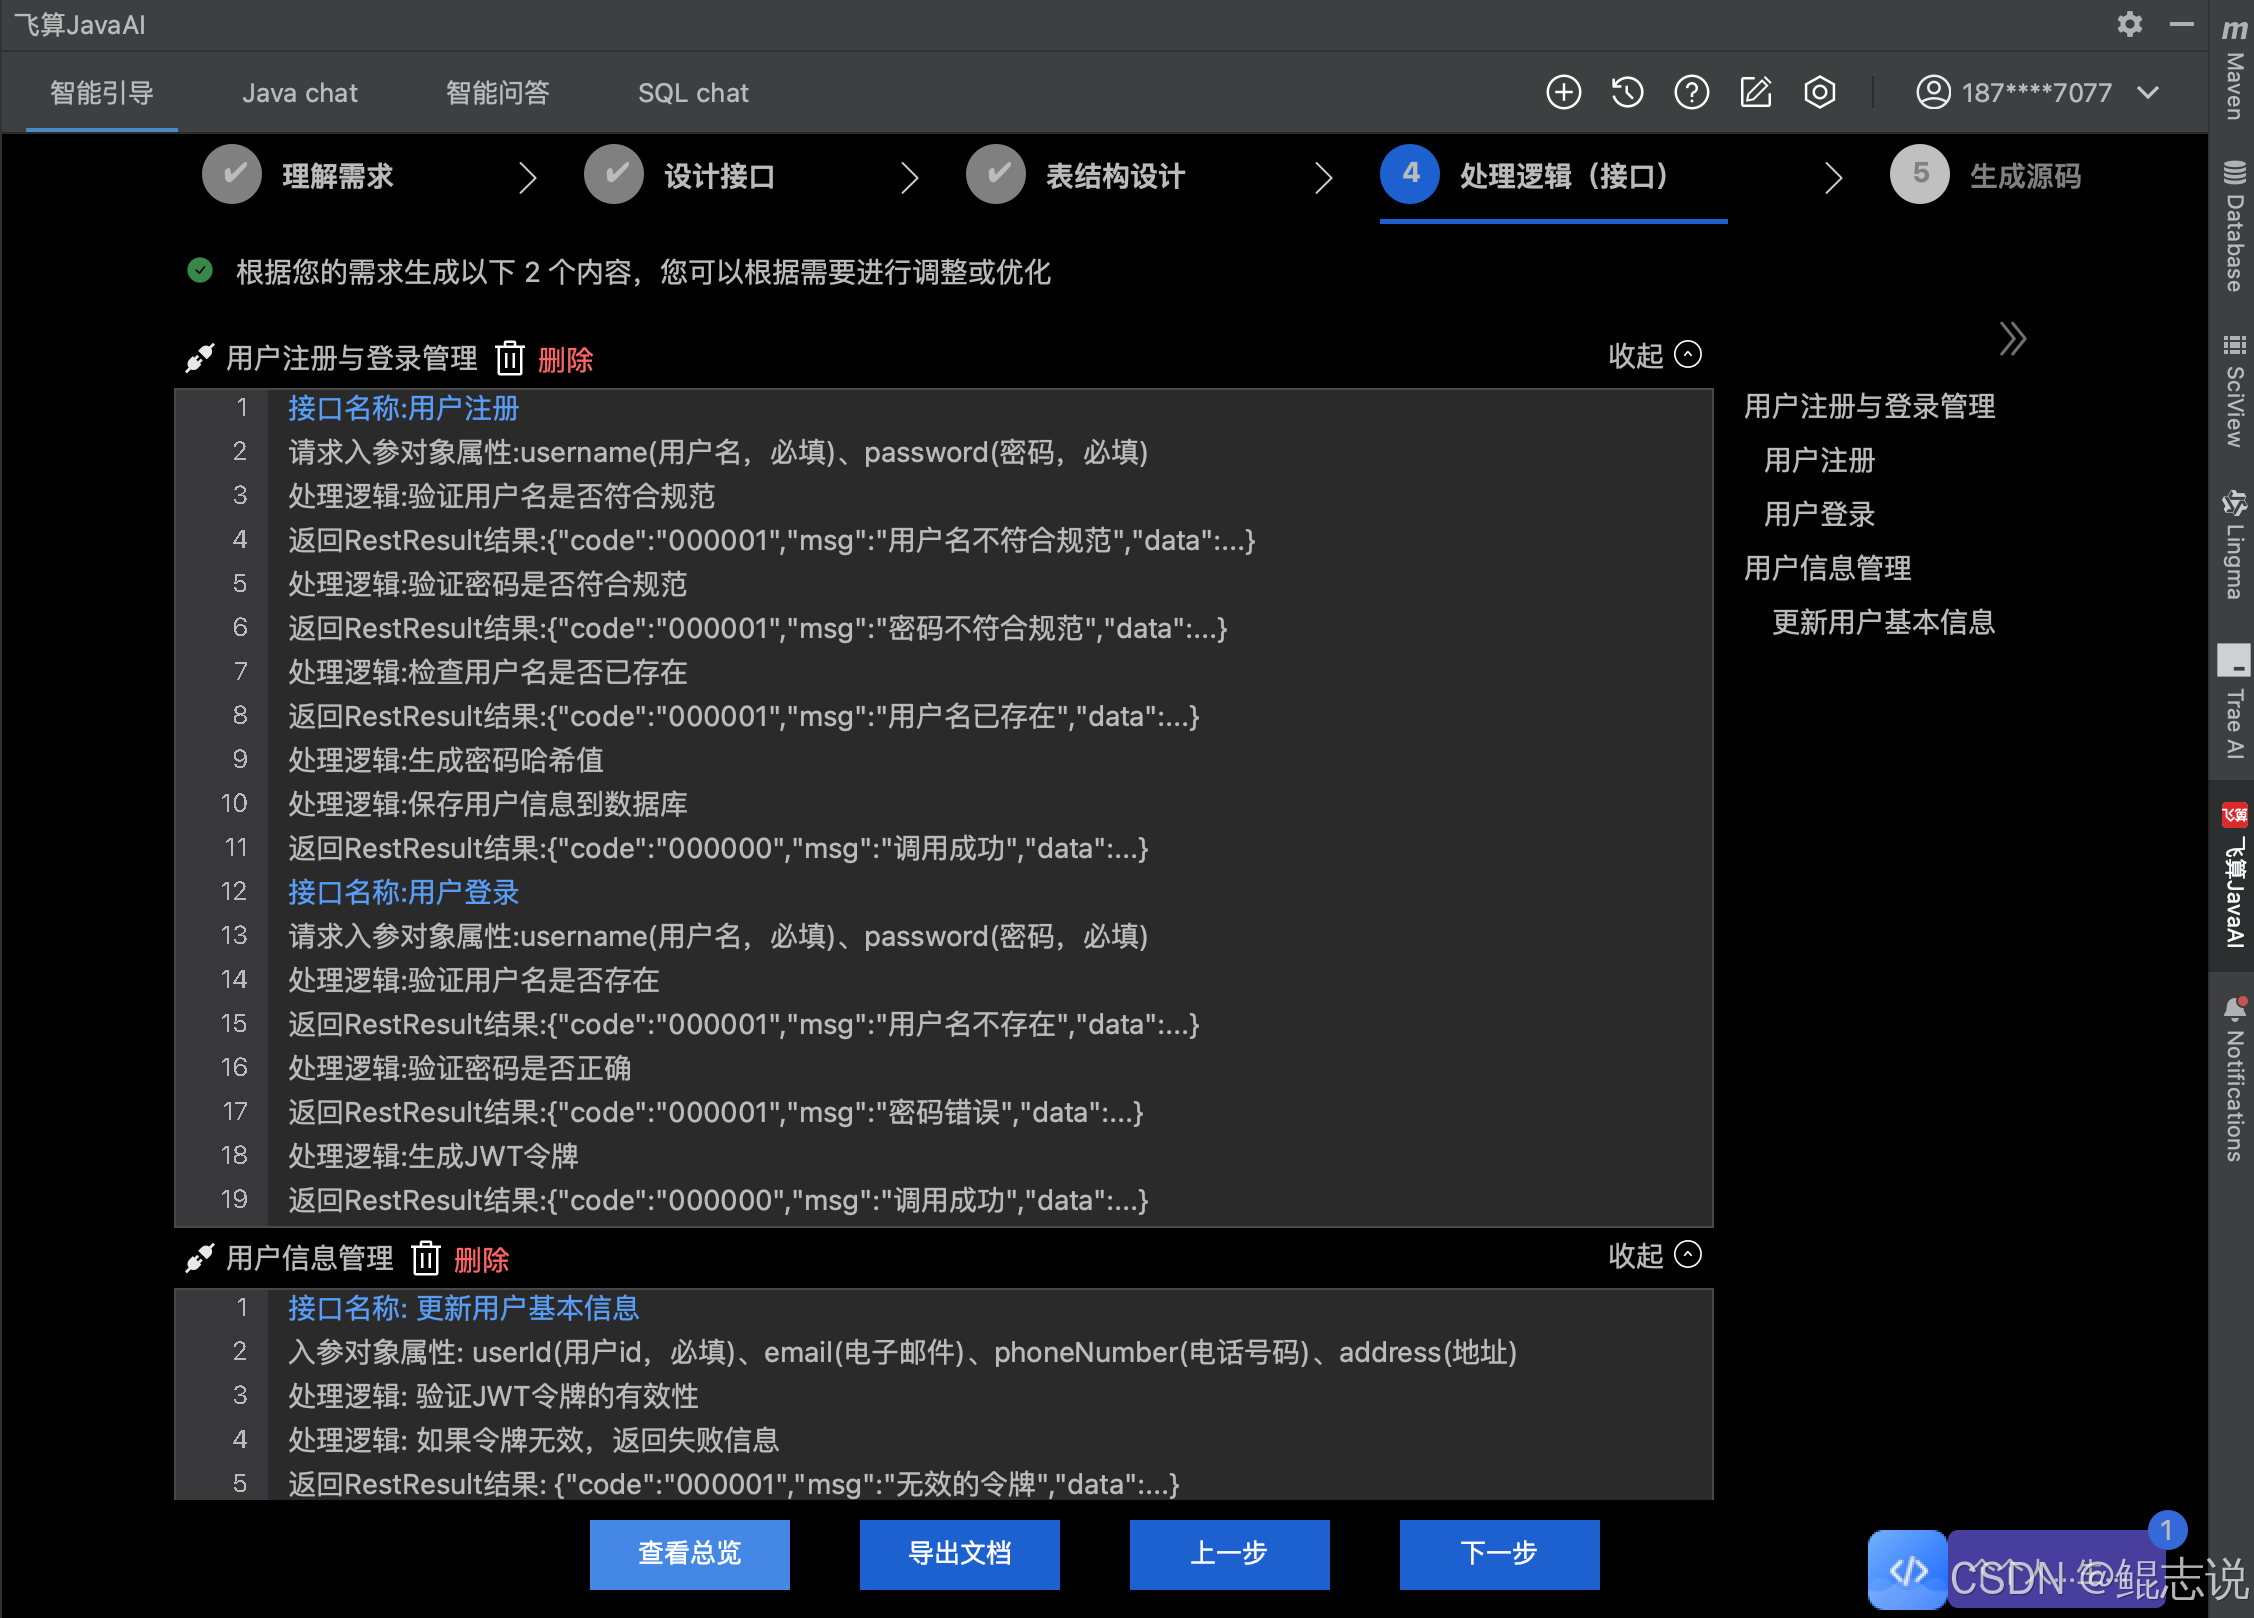Go to step 表结构设计
The width and height of the screenshot is (2254, 1618).
[1076, 176]
